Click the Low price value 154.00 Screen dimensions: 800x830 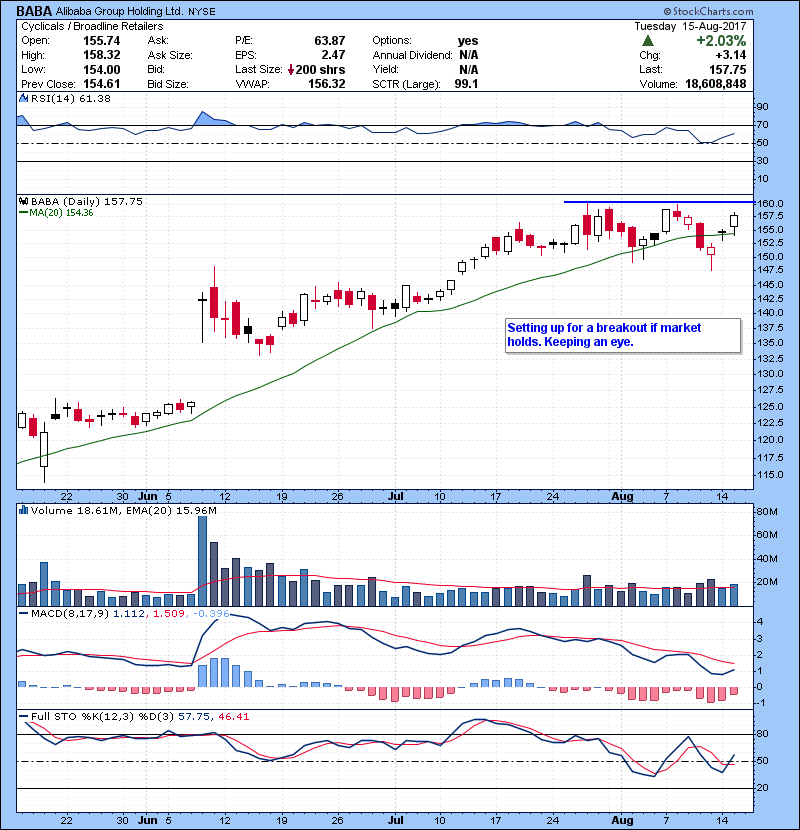click(x=102, y=70)
